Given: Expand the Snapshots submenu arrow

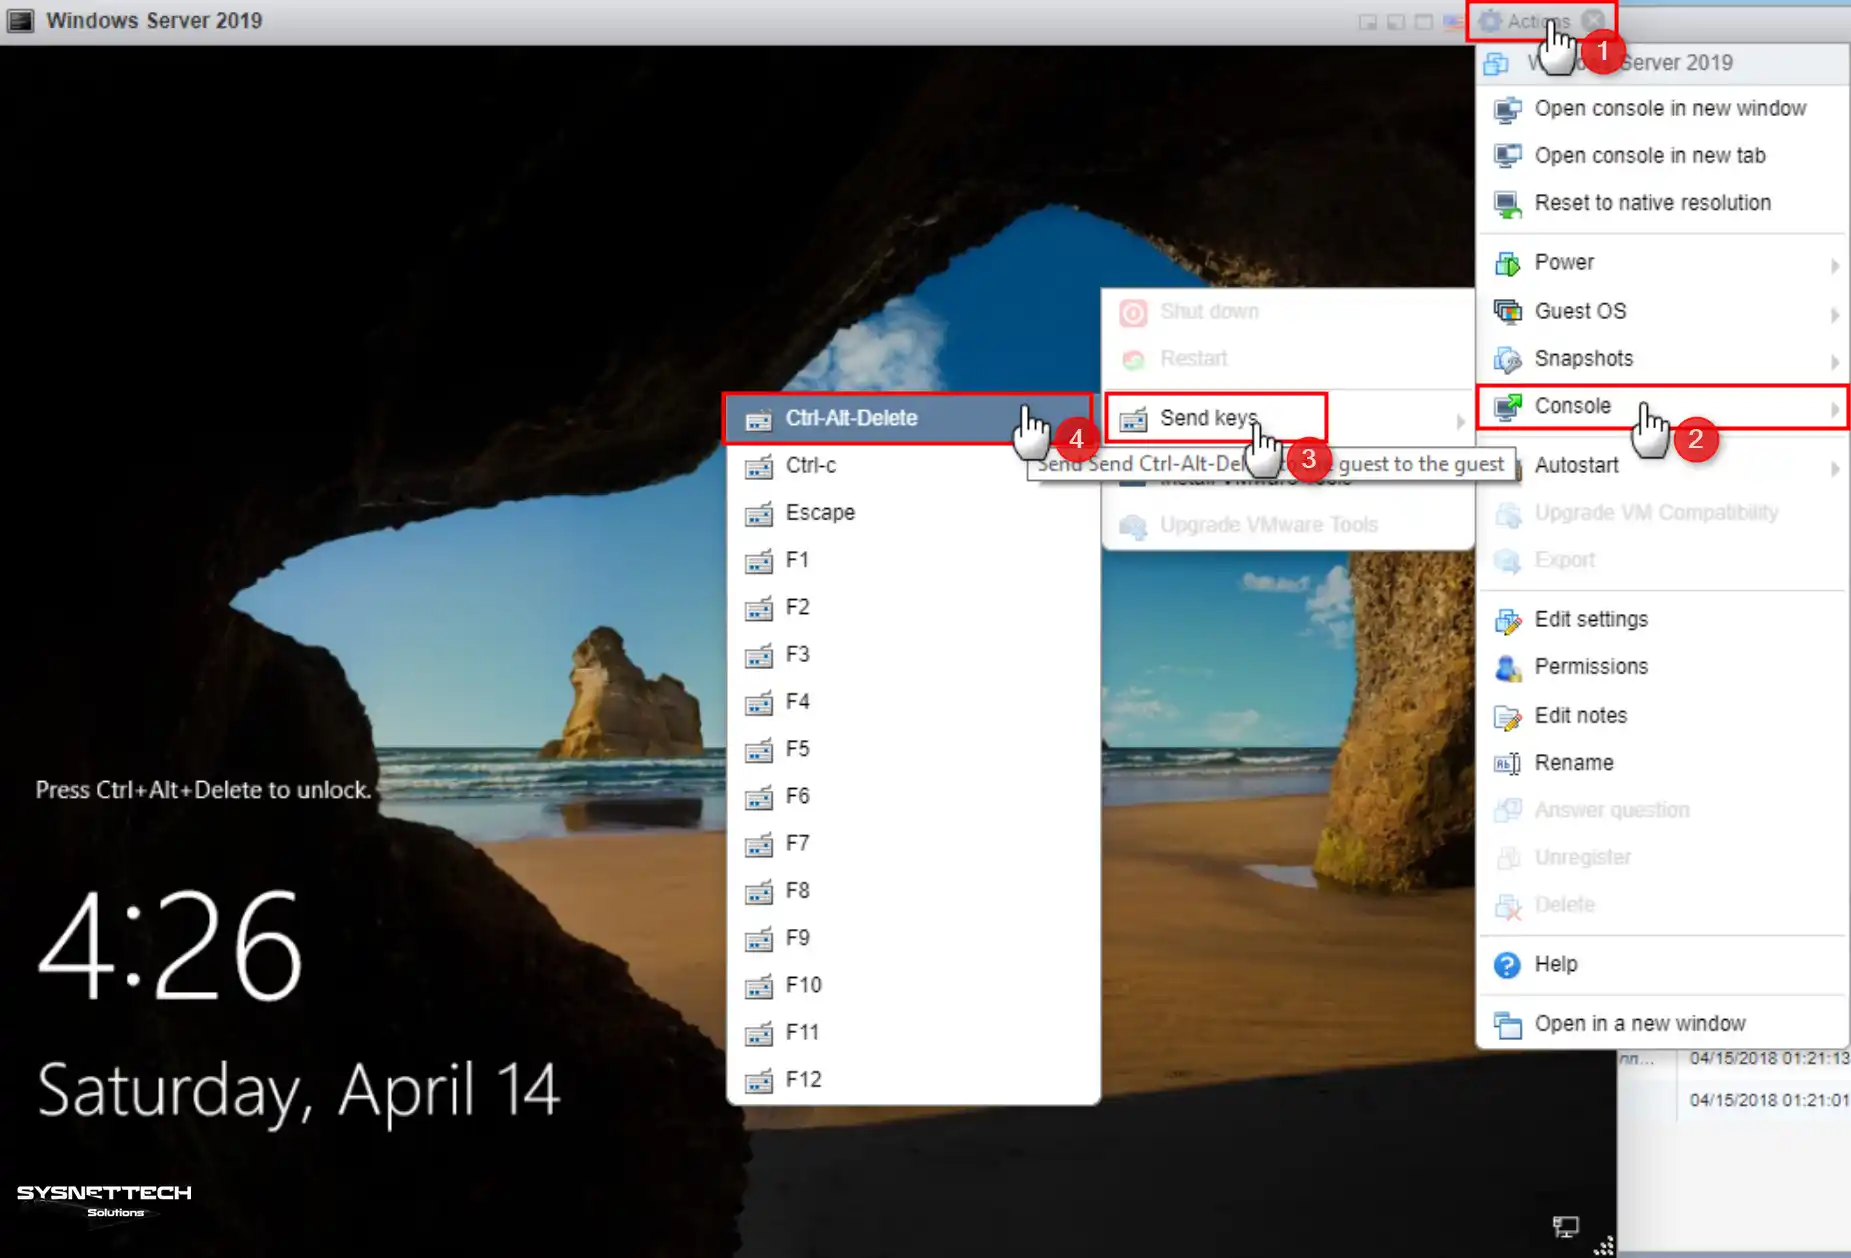Looking at the screenshot, I should coord(1835,361).
